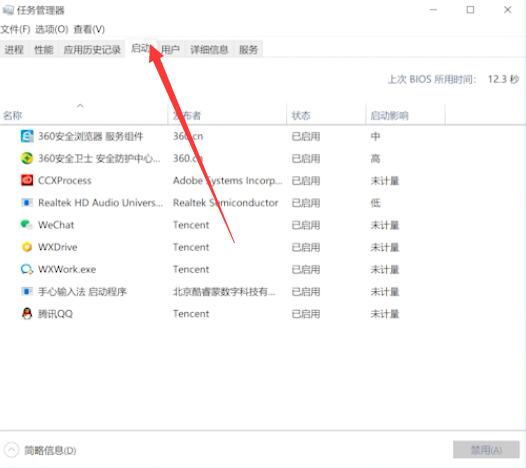Click the 已启用 status of WXDrive

click(x=306, y=247)
